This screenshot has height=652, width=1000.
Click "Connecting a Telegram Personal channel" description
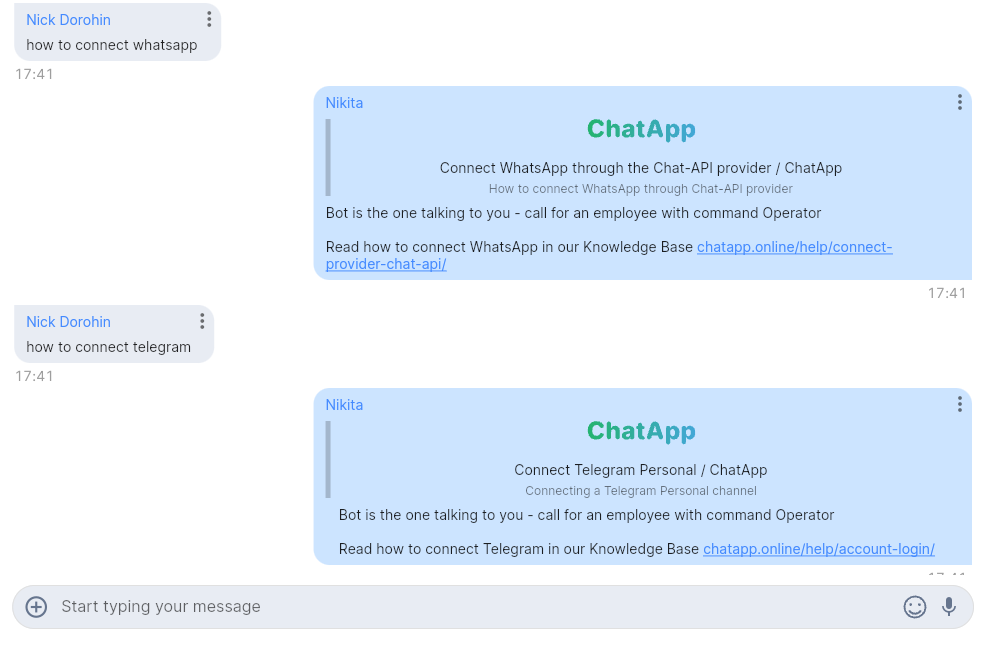[641, 491]
